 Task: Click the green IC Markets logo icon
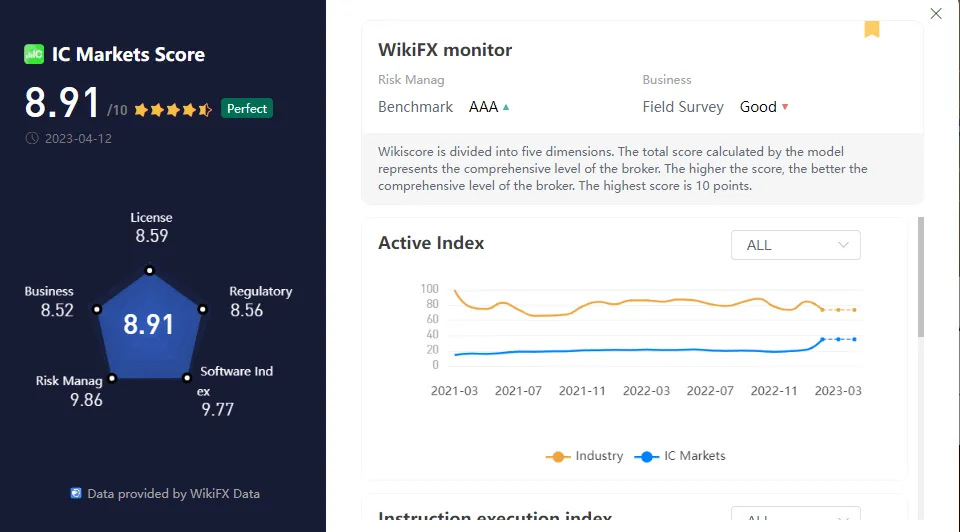[34, 54]
